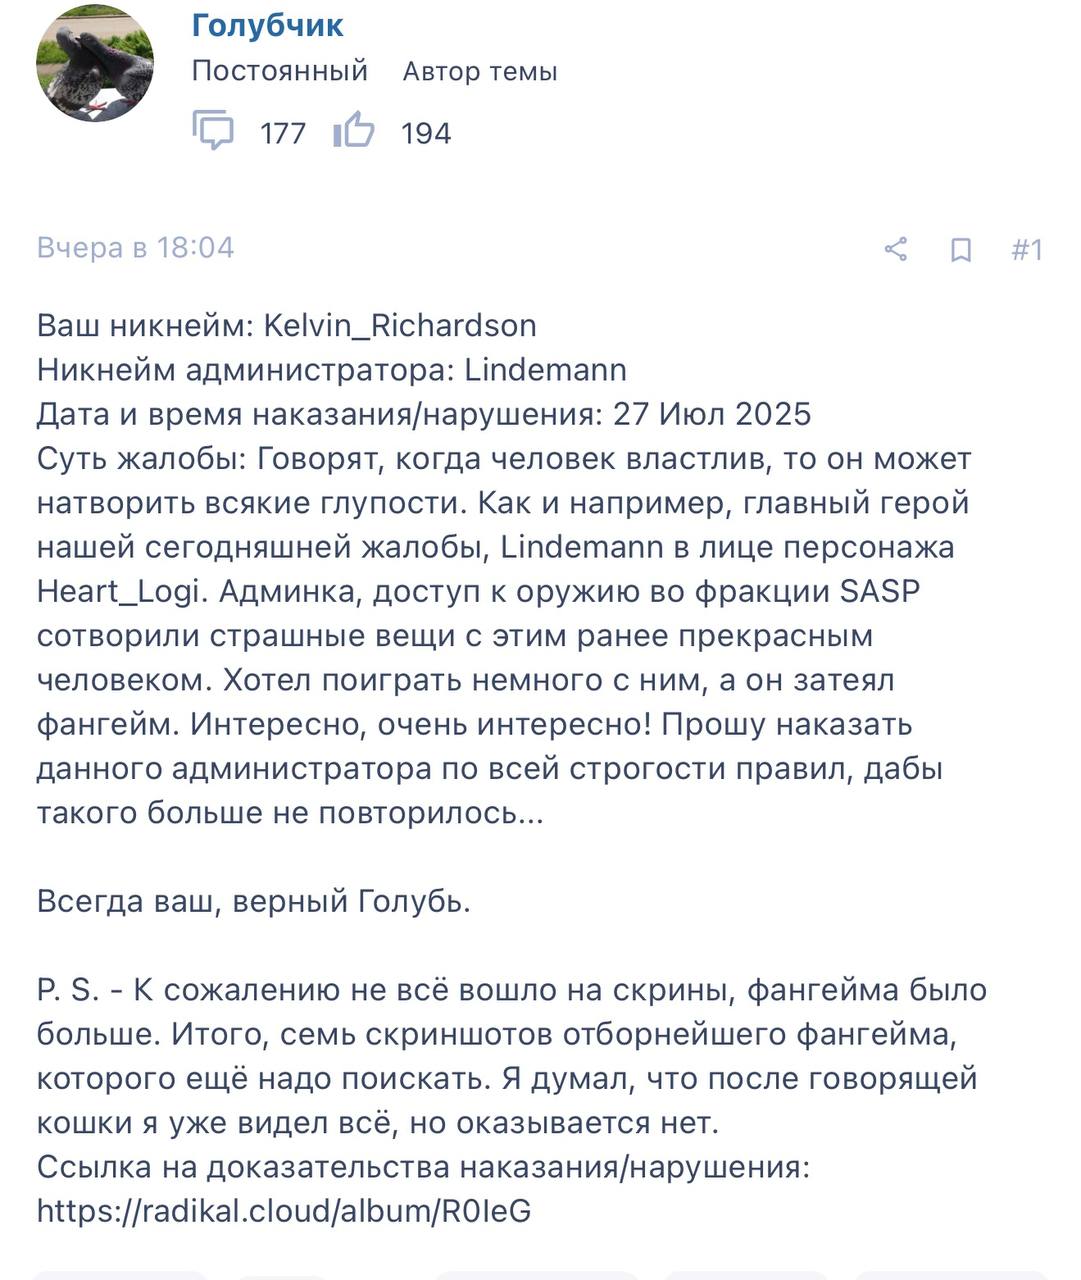Click the 'Постоянный' user title

point(280,71)
